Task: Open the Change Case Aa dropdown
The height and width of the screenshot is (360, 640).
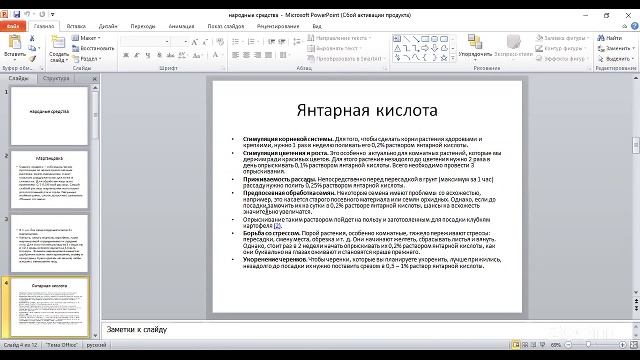Action: [x=197, y=55]
